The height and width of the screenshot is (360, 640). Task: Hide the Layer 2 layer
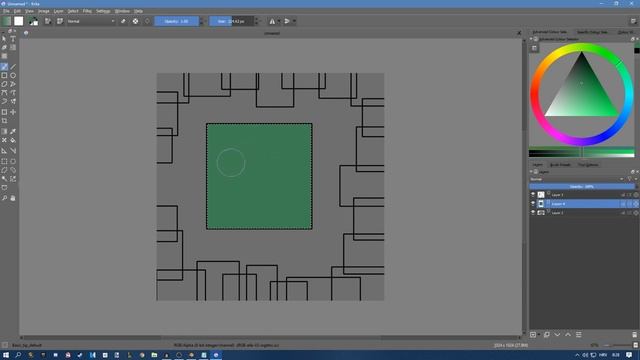(x=533, y=212)
